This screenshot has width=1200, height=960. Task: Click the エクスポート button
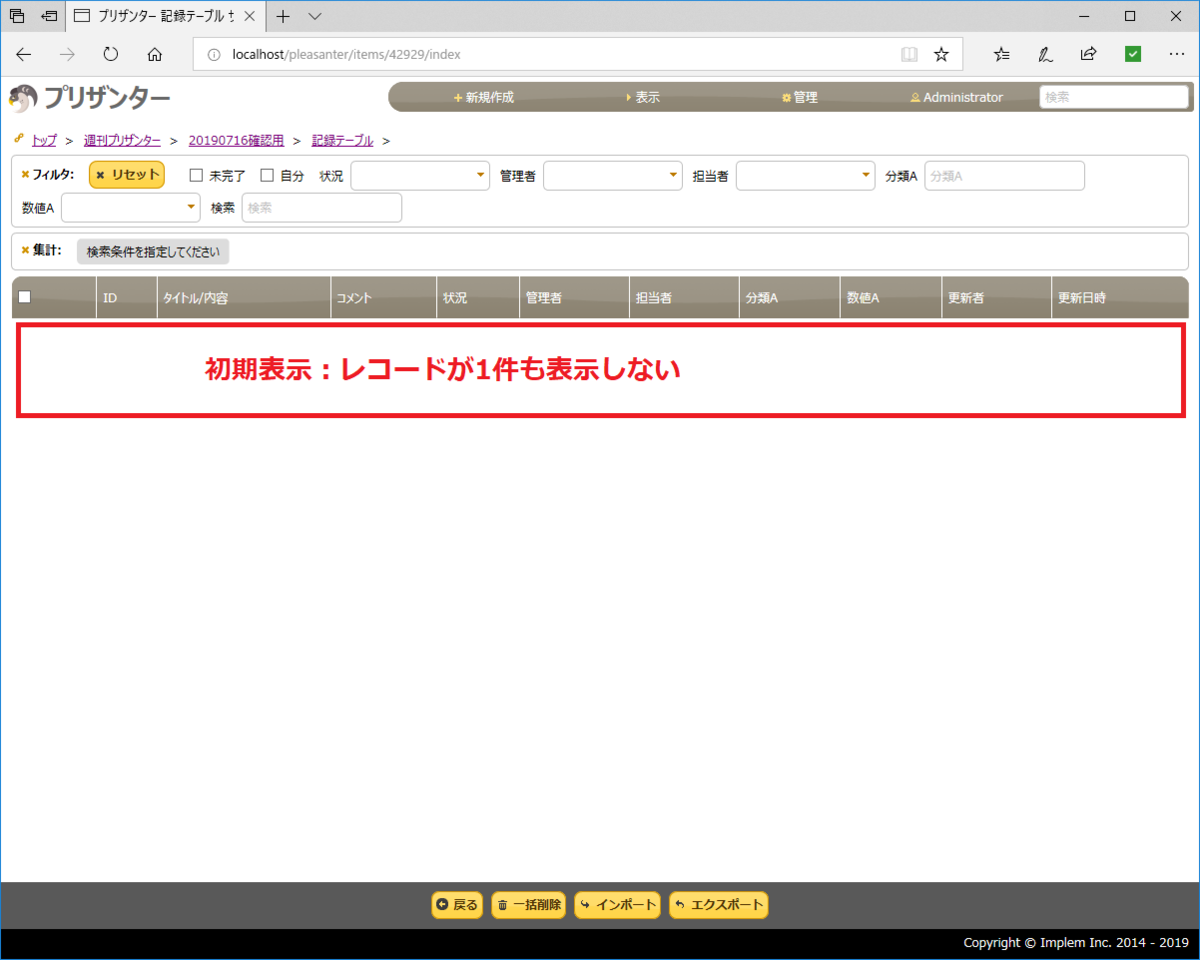[718, 905]
